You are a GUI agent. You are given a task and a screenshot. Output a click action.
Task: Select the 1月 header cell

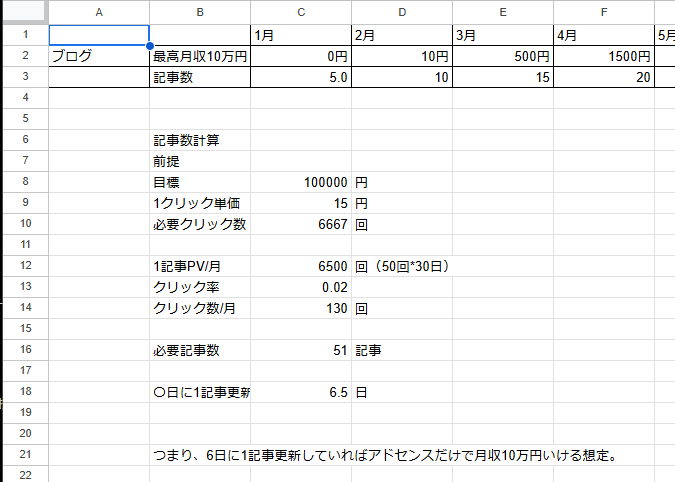pos(300,35)
